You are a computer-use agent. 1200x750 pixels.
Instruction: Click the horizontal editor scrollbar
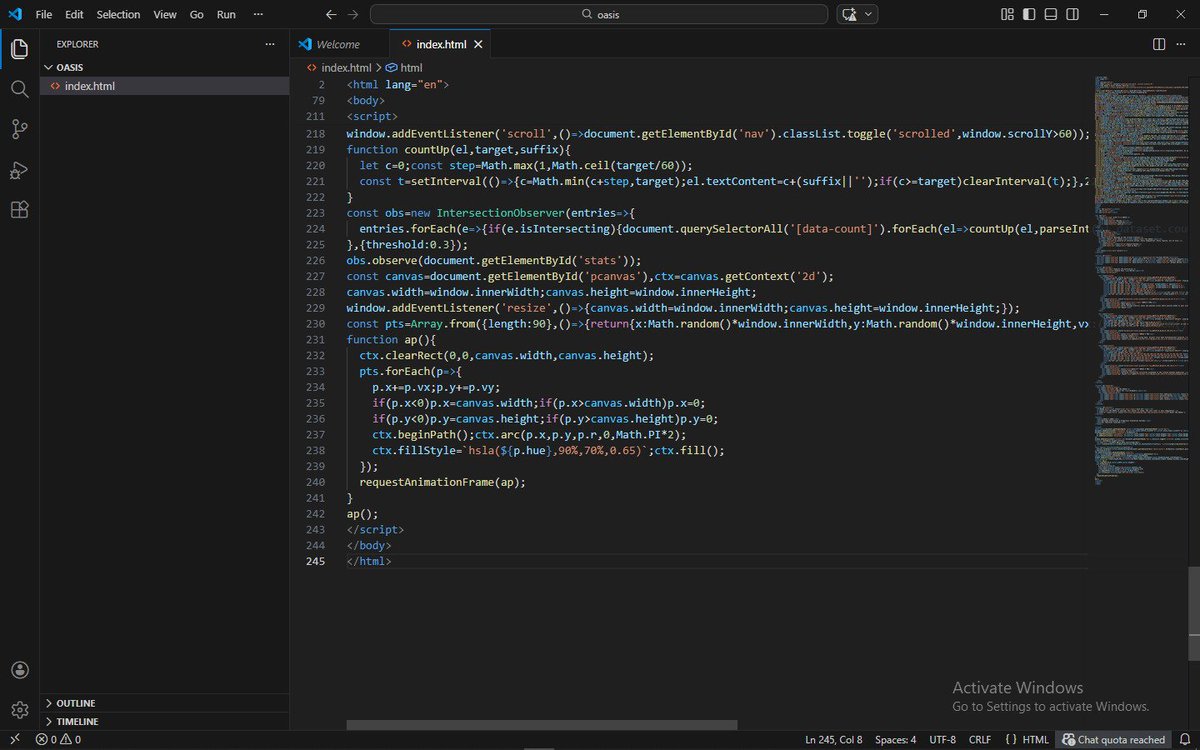point(542,724)
